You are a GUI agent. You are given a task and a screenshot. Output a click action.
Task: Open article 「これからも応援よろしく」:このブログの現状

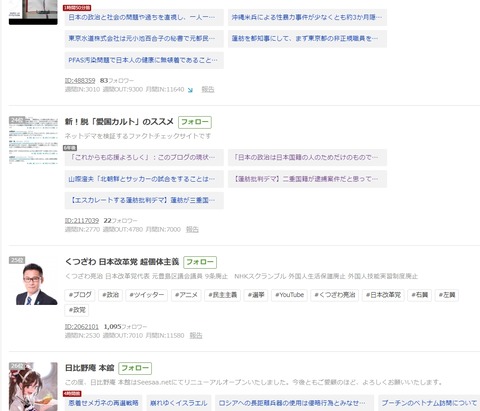click(144, 157)
